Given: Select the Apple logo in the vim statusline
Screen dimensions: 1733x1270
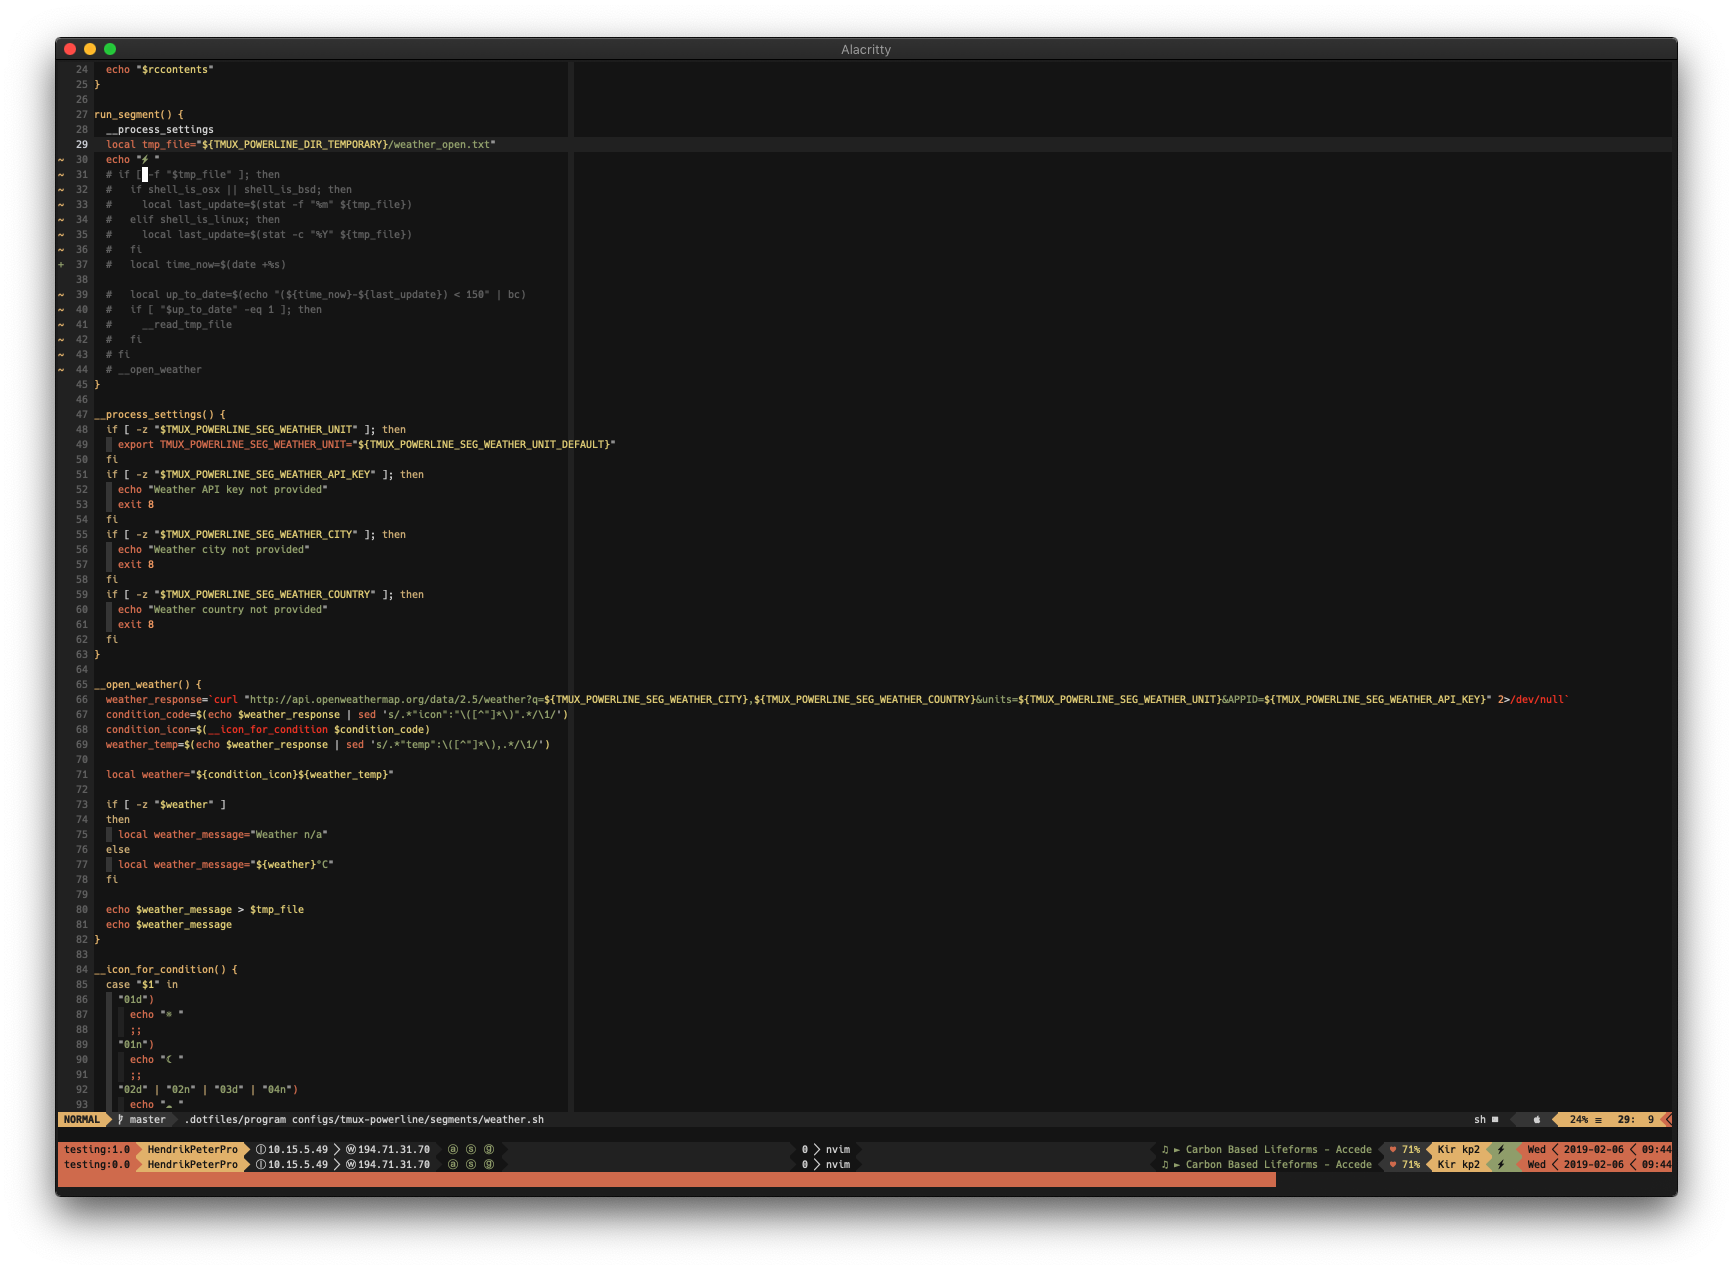Looking at the screenshot, I should (1537, 1119).
